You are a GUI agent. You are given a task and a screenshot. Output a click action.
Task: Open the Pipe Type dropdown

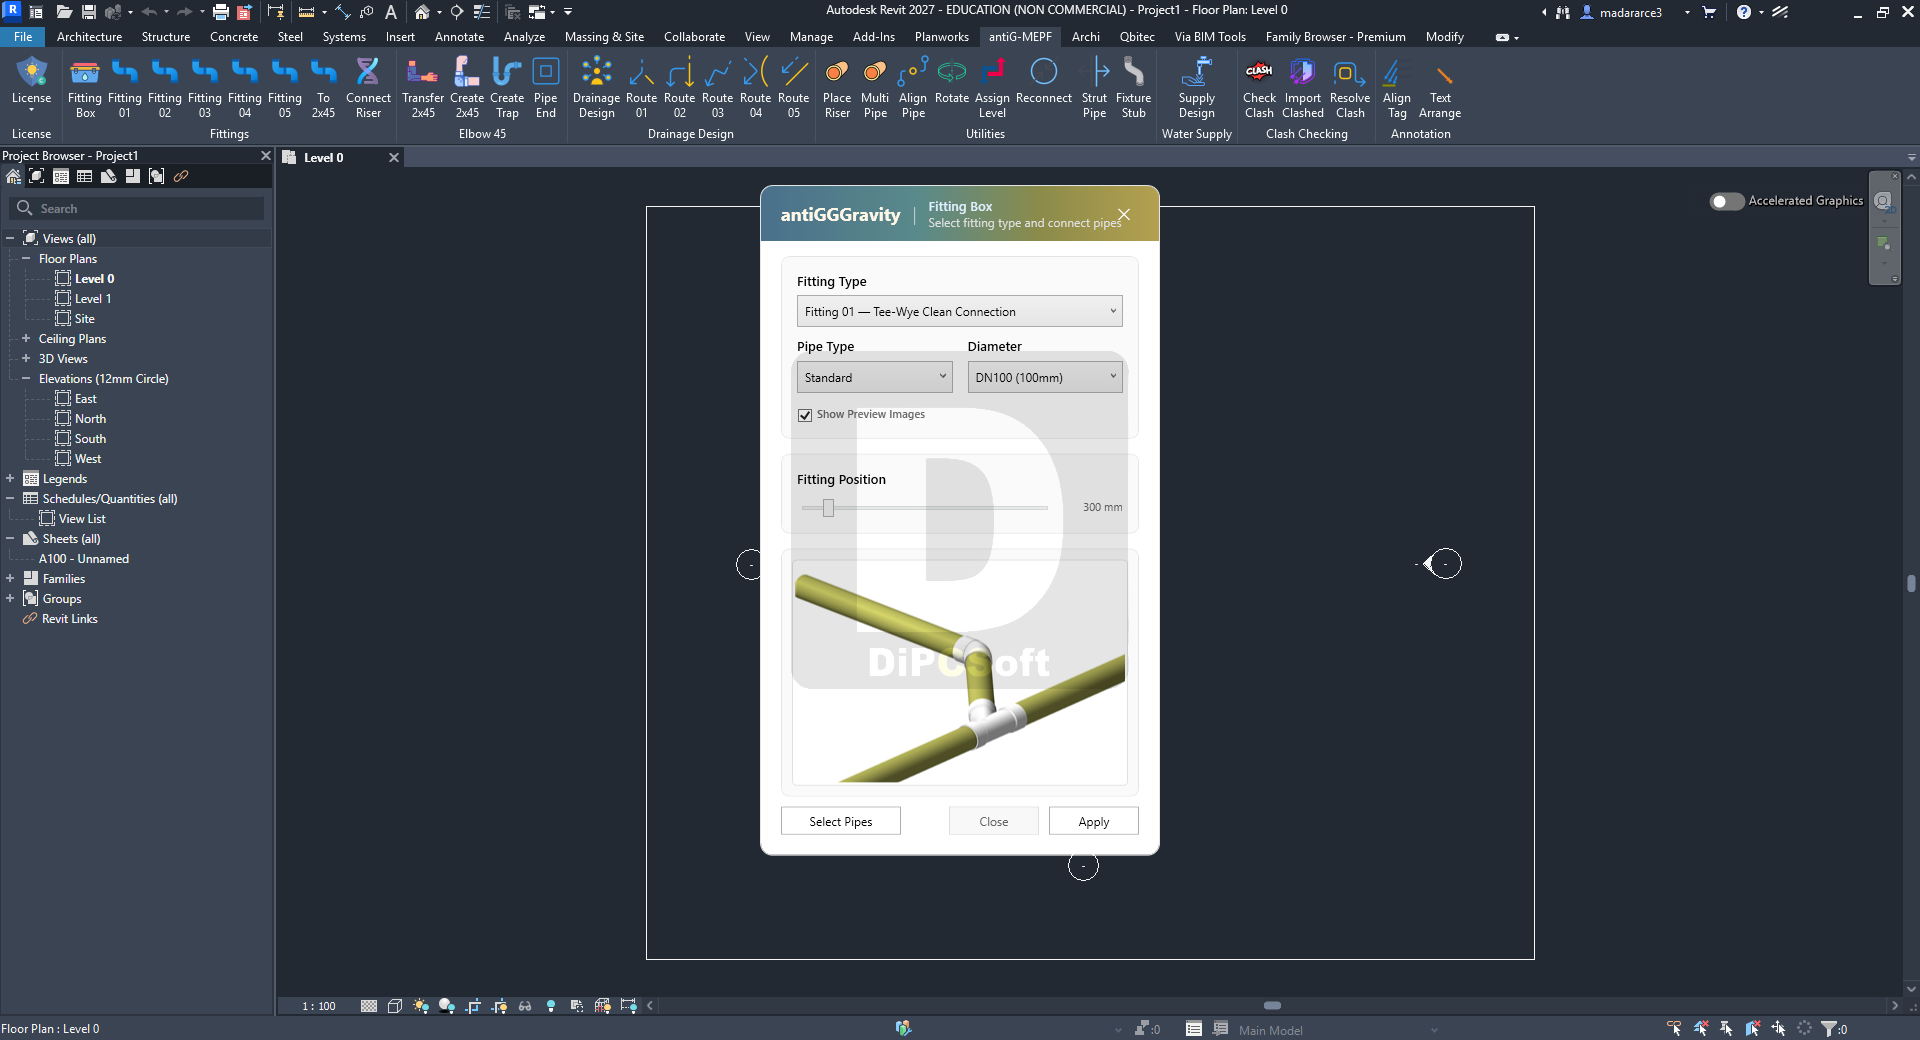(x=874, y=377)
